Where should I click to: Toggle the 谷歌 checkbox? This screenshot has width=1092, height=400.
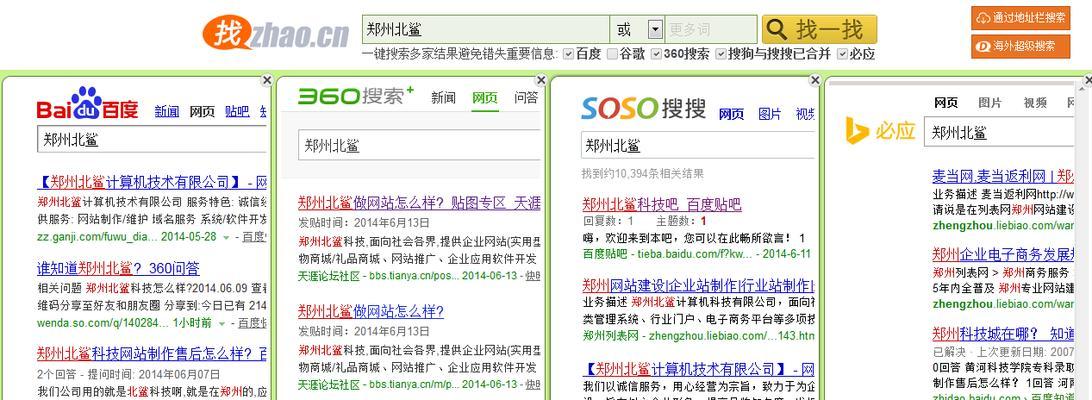tap(612, 54)
